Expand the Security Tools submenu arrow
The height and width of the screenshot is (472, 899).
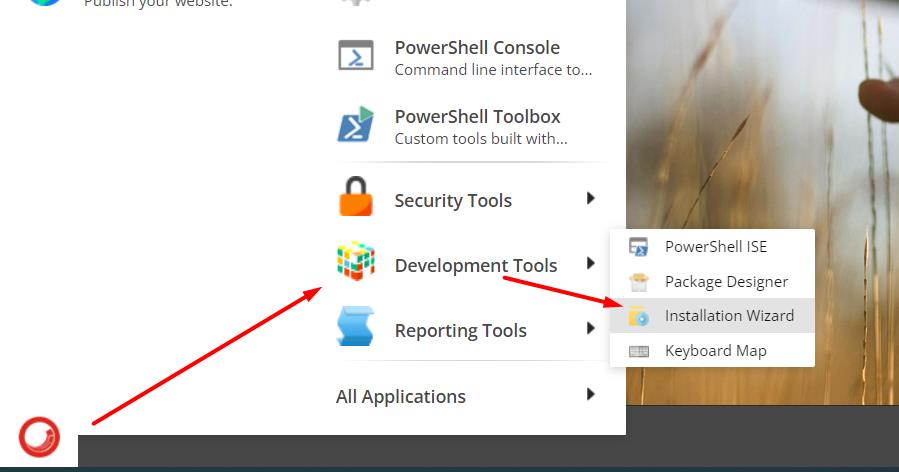click(x=591, y=198)
